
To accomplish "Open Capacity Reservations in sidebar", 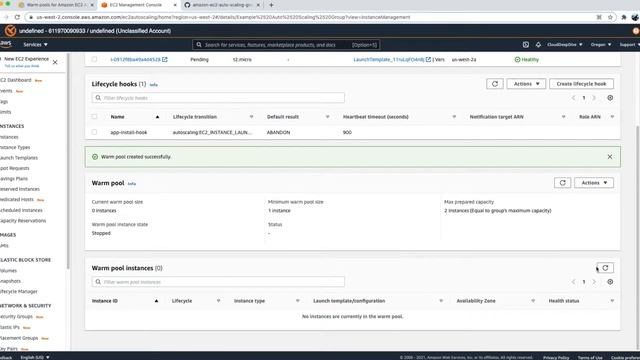I will [23, 221].
